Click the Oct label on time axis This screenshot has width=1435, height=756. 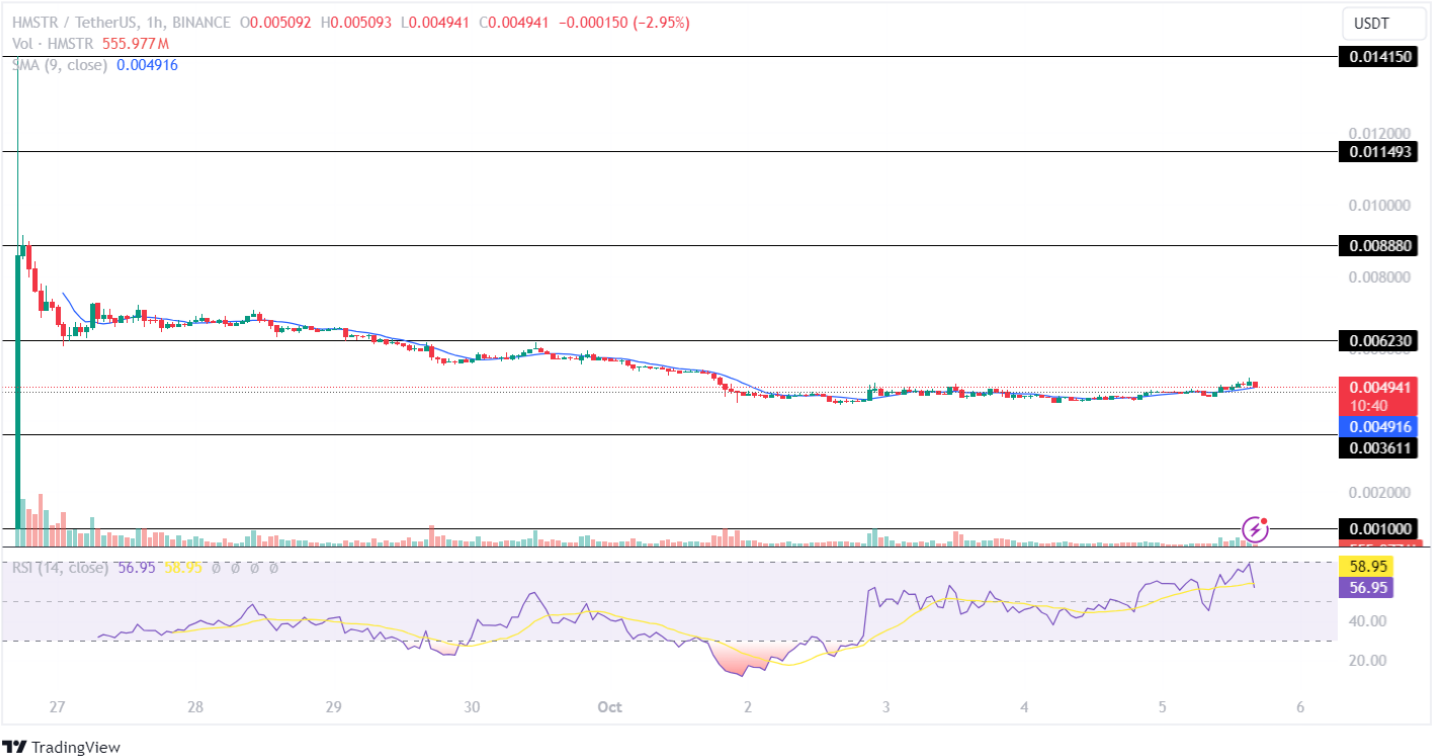tap(609, 707)
